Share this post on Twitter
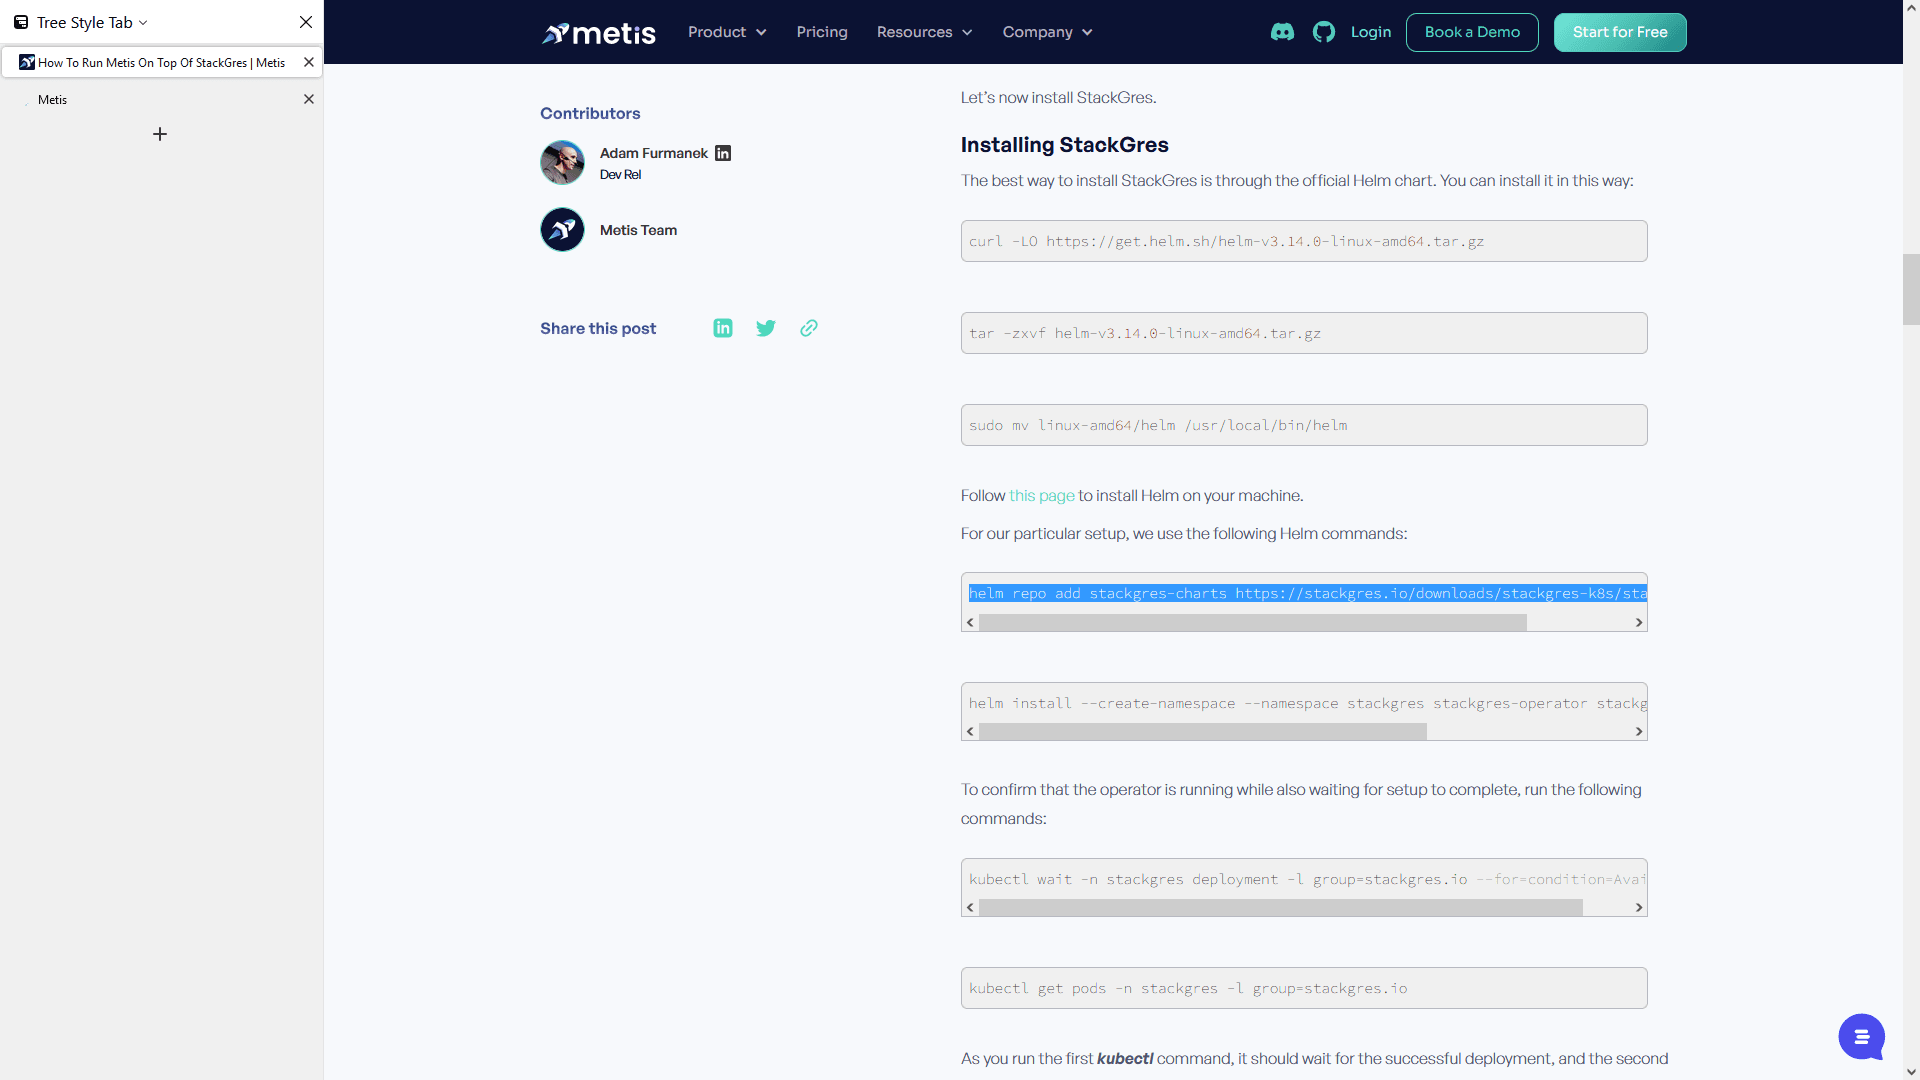 (x=766, y=328)
